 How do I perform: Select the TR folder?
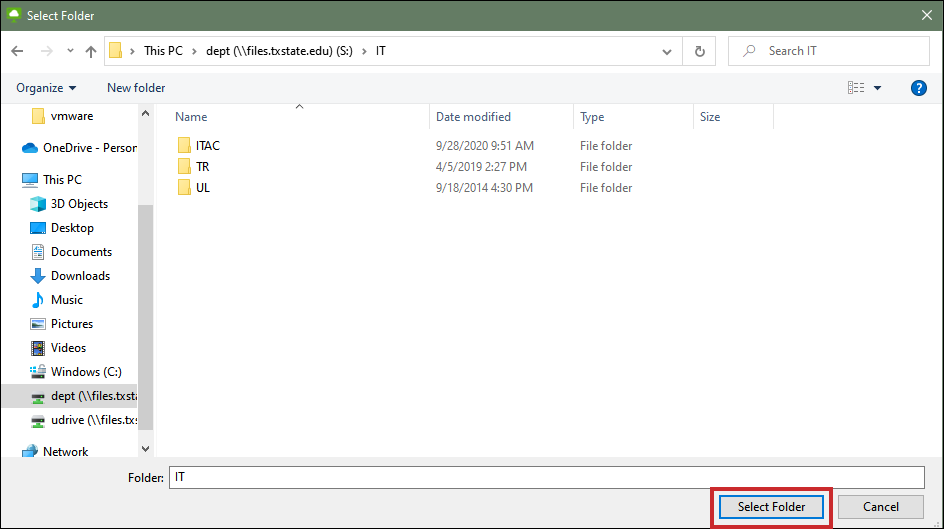202,167
